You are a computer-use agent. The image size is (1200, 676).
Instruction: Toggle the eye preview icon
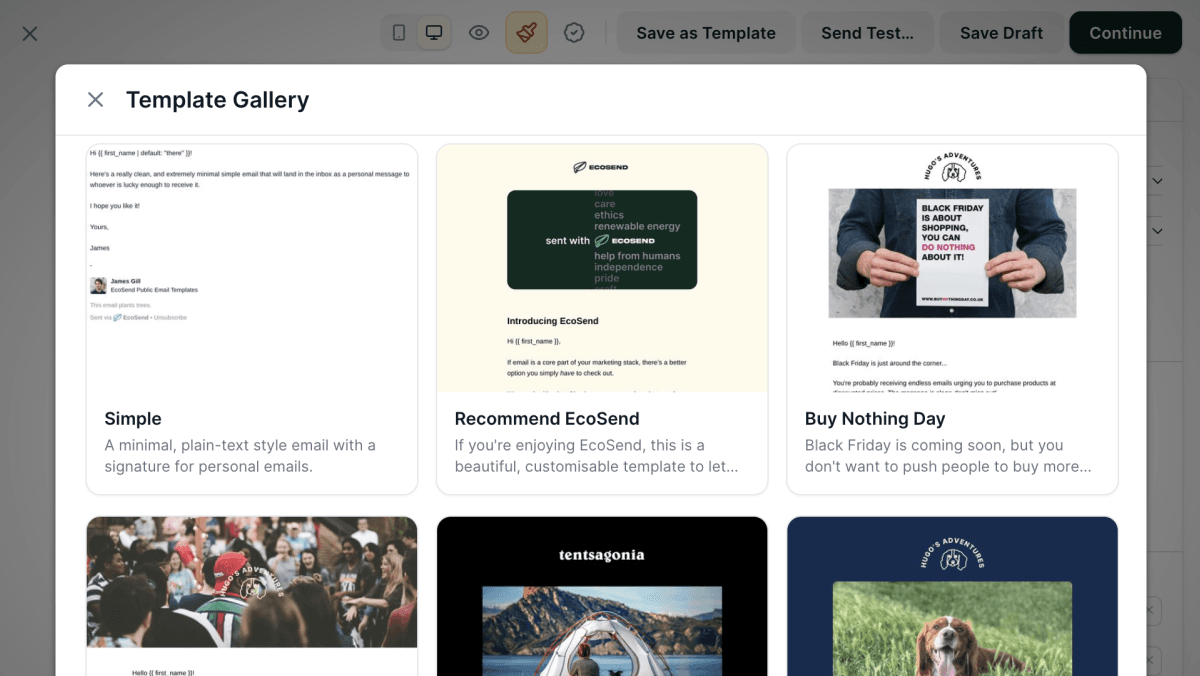pyautogui.click(x=479, y=33)
